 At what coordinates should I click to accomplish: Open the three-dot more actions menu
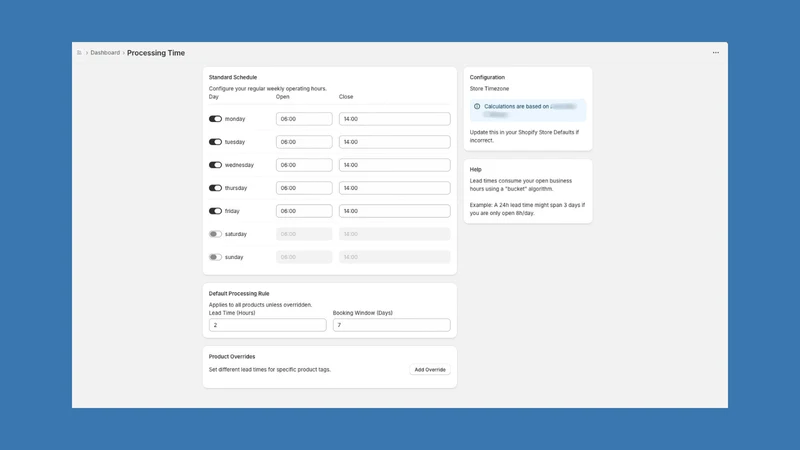point(716,53)
